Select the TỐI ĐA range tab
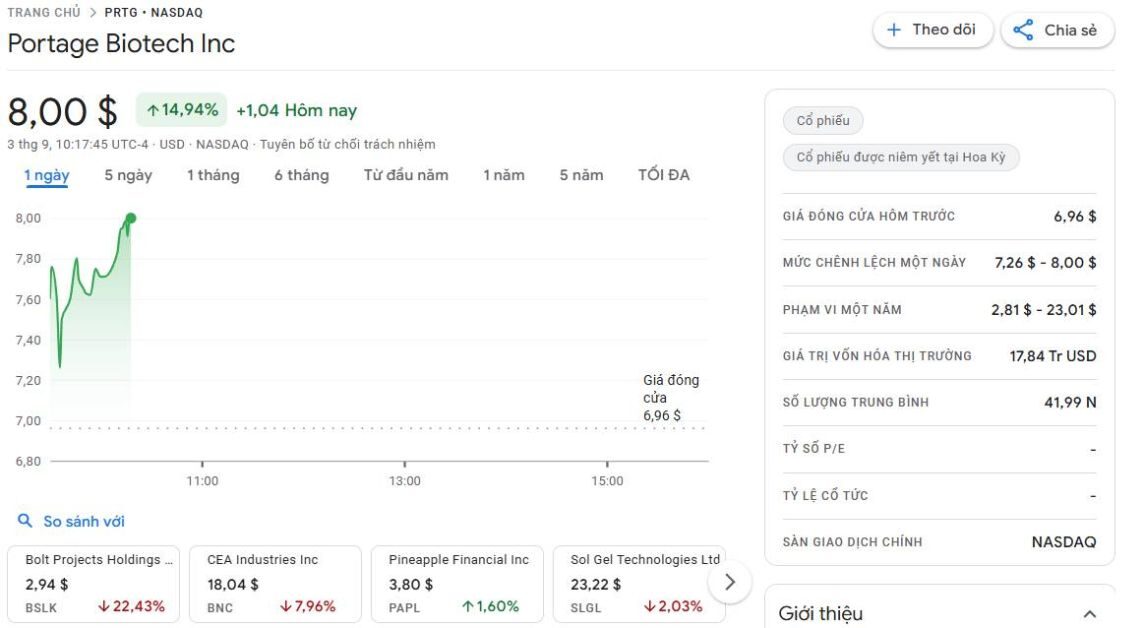 point(664,175)
